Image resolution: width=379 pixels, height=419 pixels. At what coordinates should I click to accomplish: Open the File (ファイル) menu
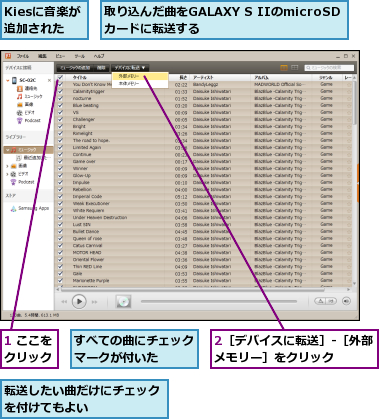click(x=23, y=56)
